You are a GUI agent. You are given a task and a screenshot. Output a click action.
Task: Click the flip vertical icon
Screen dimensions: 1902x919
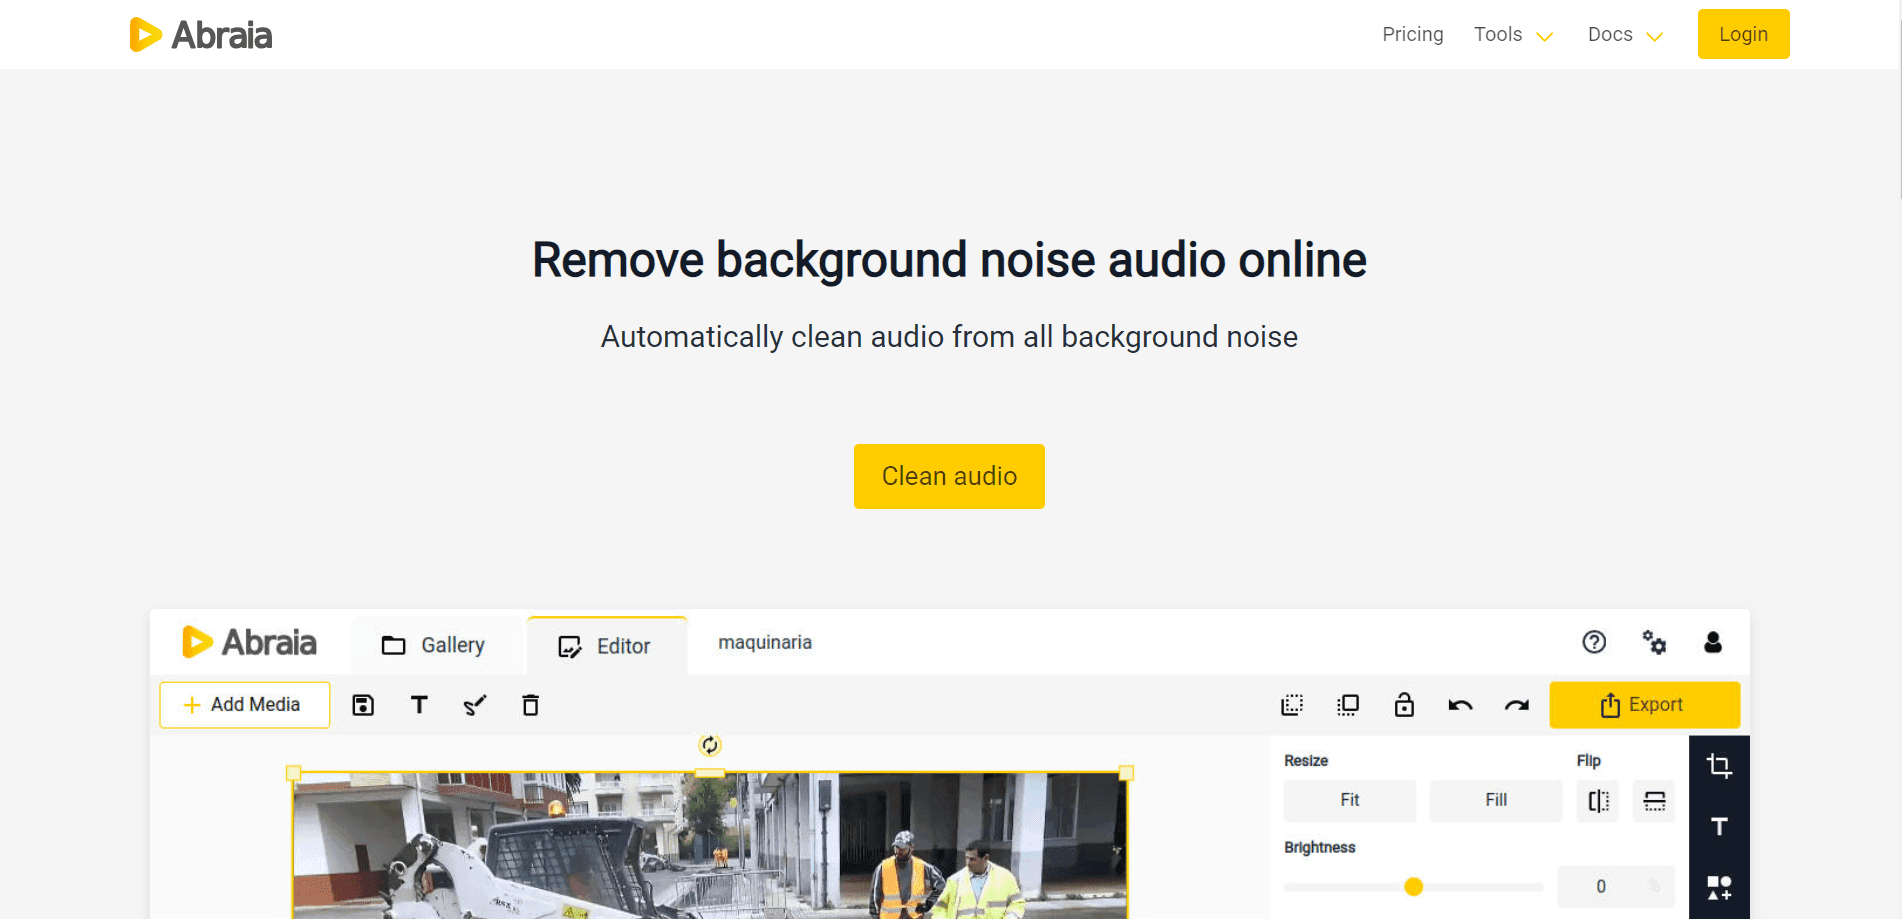(1654, 801)
